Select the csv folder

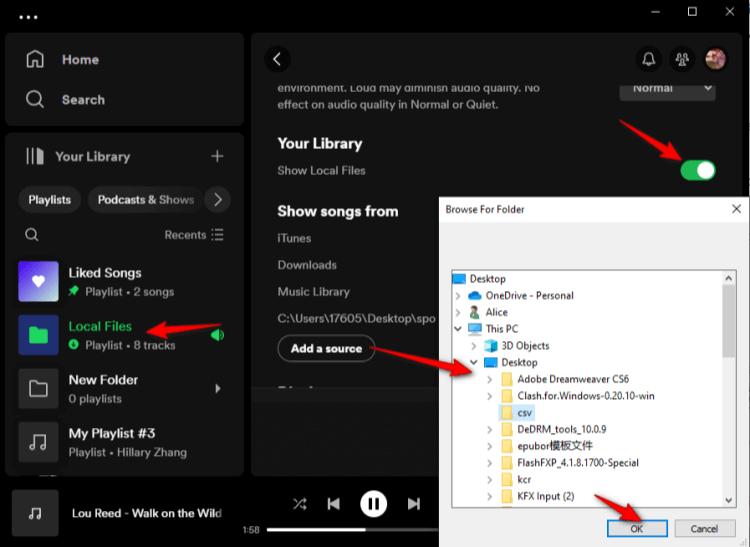(524, 413)
